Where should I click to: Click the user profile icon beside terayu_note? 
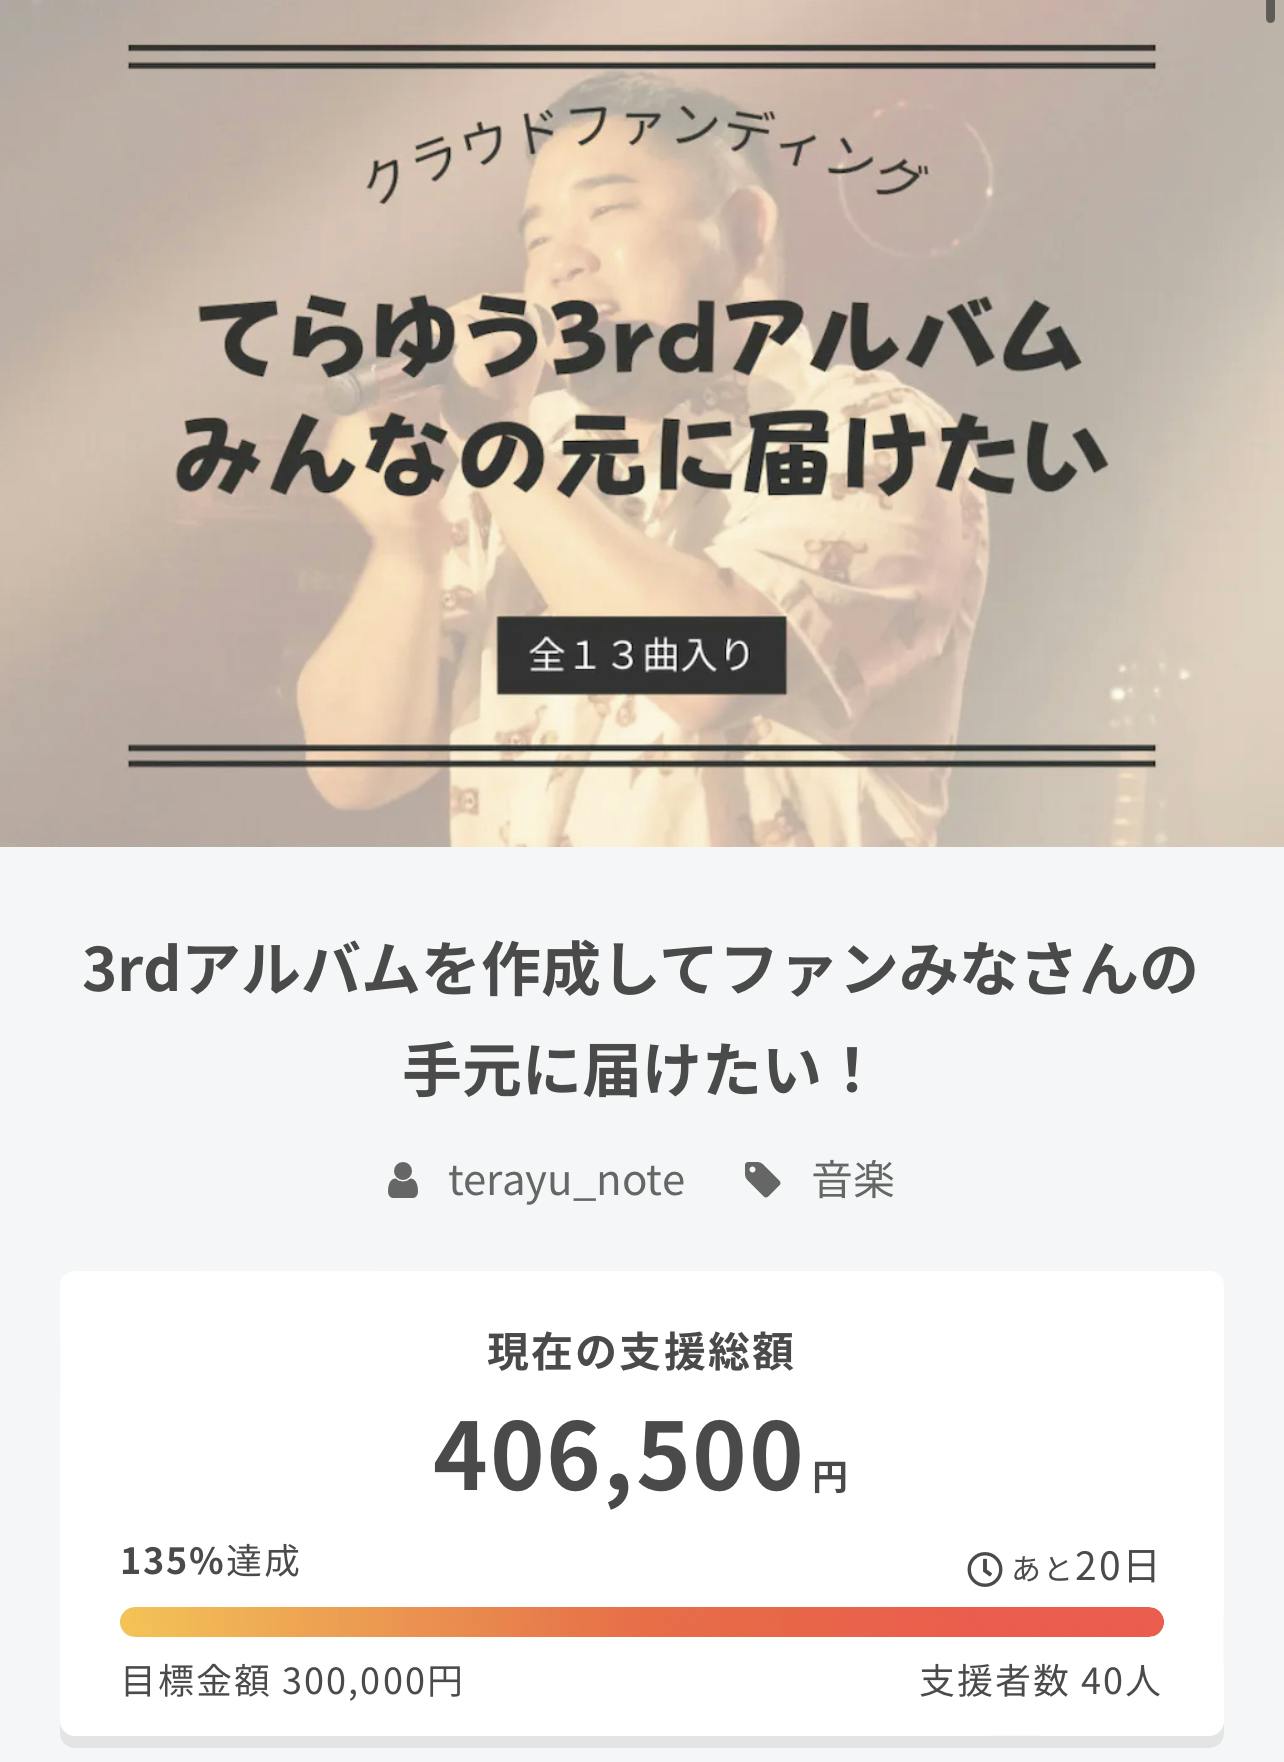coord(402,1181)
